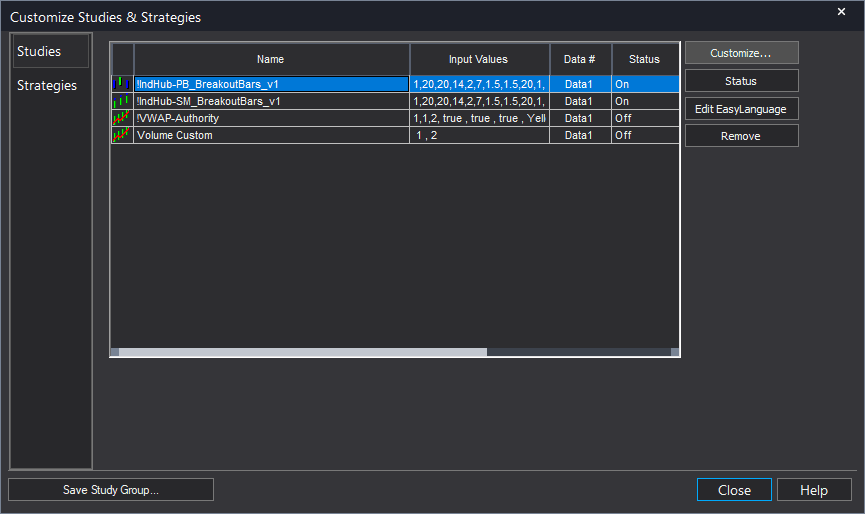The width and height of the screenshot is (865, 514).
Task: Click the Off status of Volume Custom
Action: 645,135
